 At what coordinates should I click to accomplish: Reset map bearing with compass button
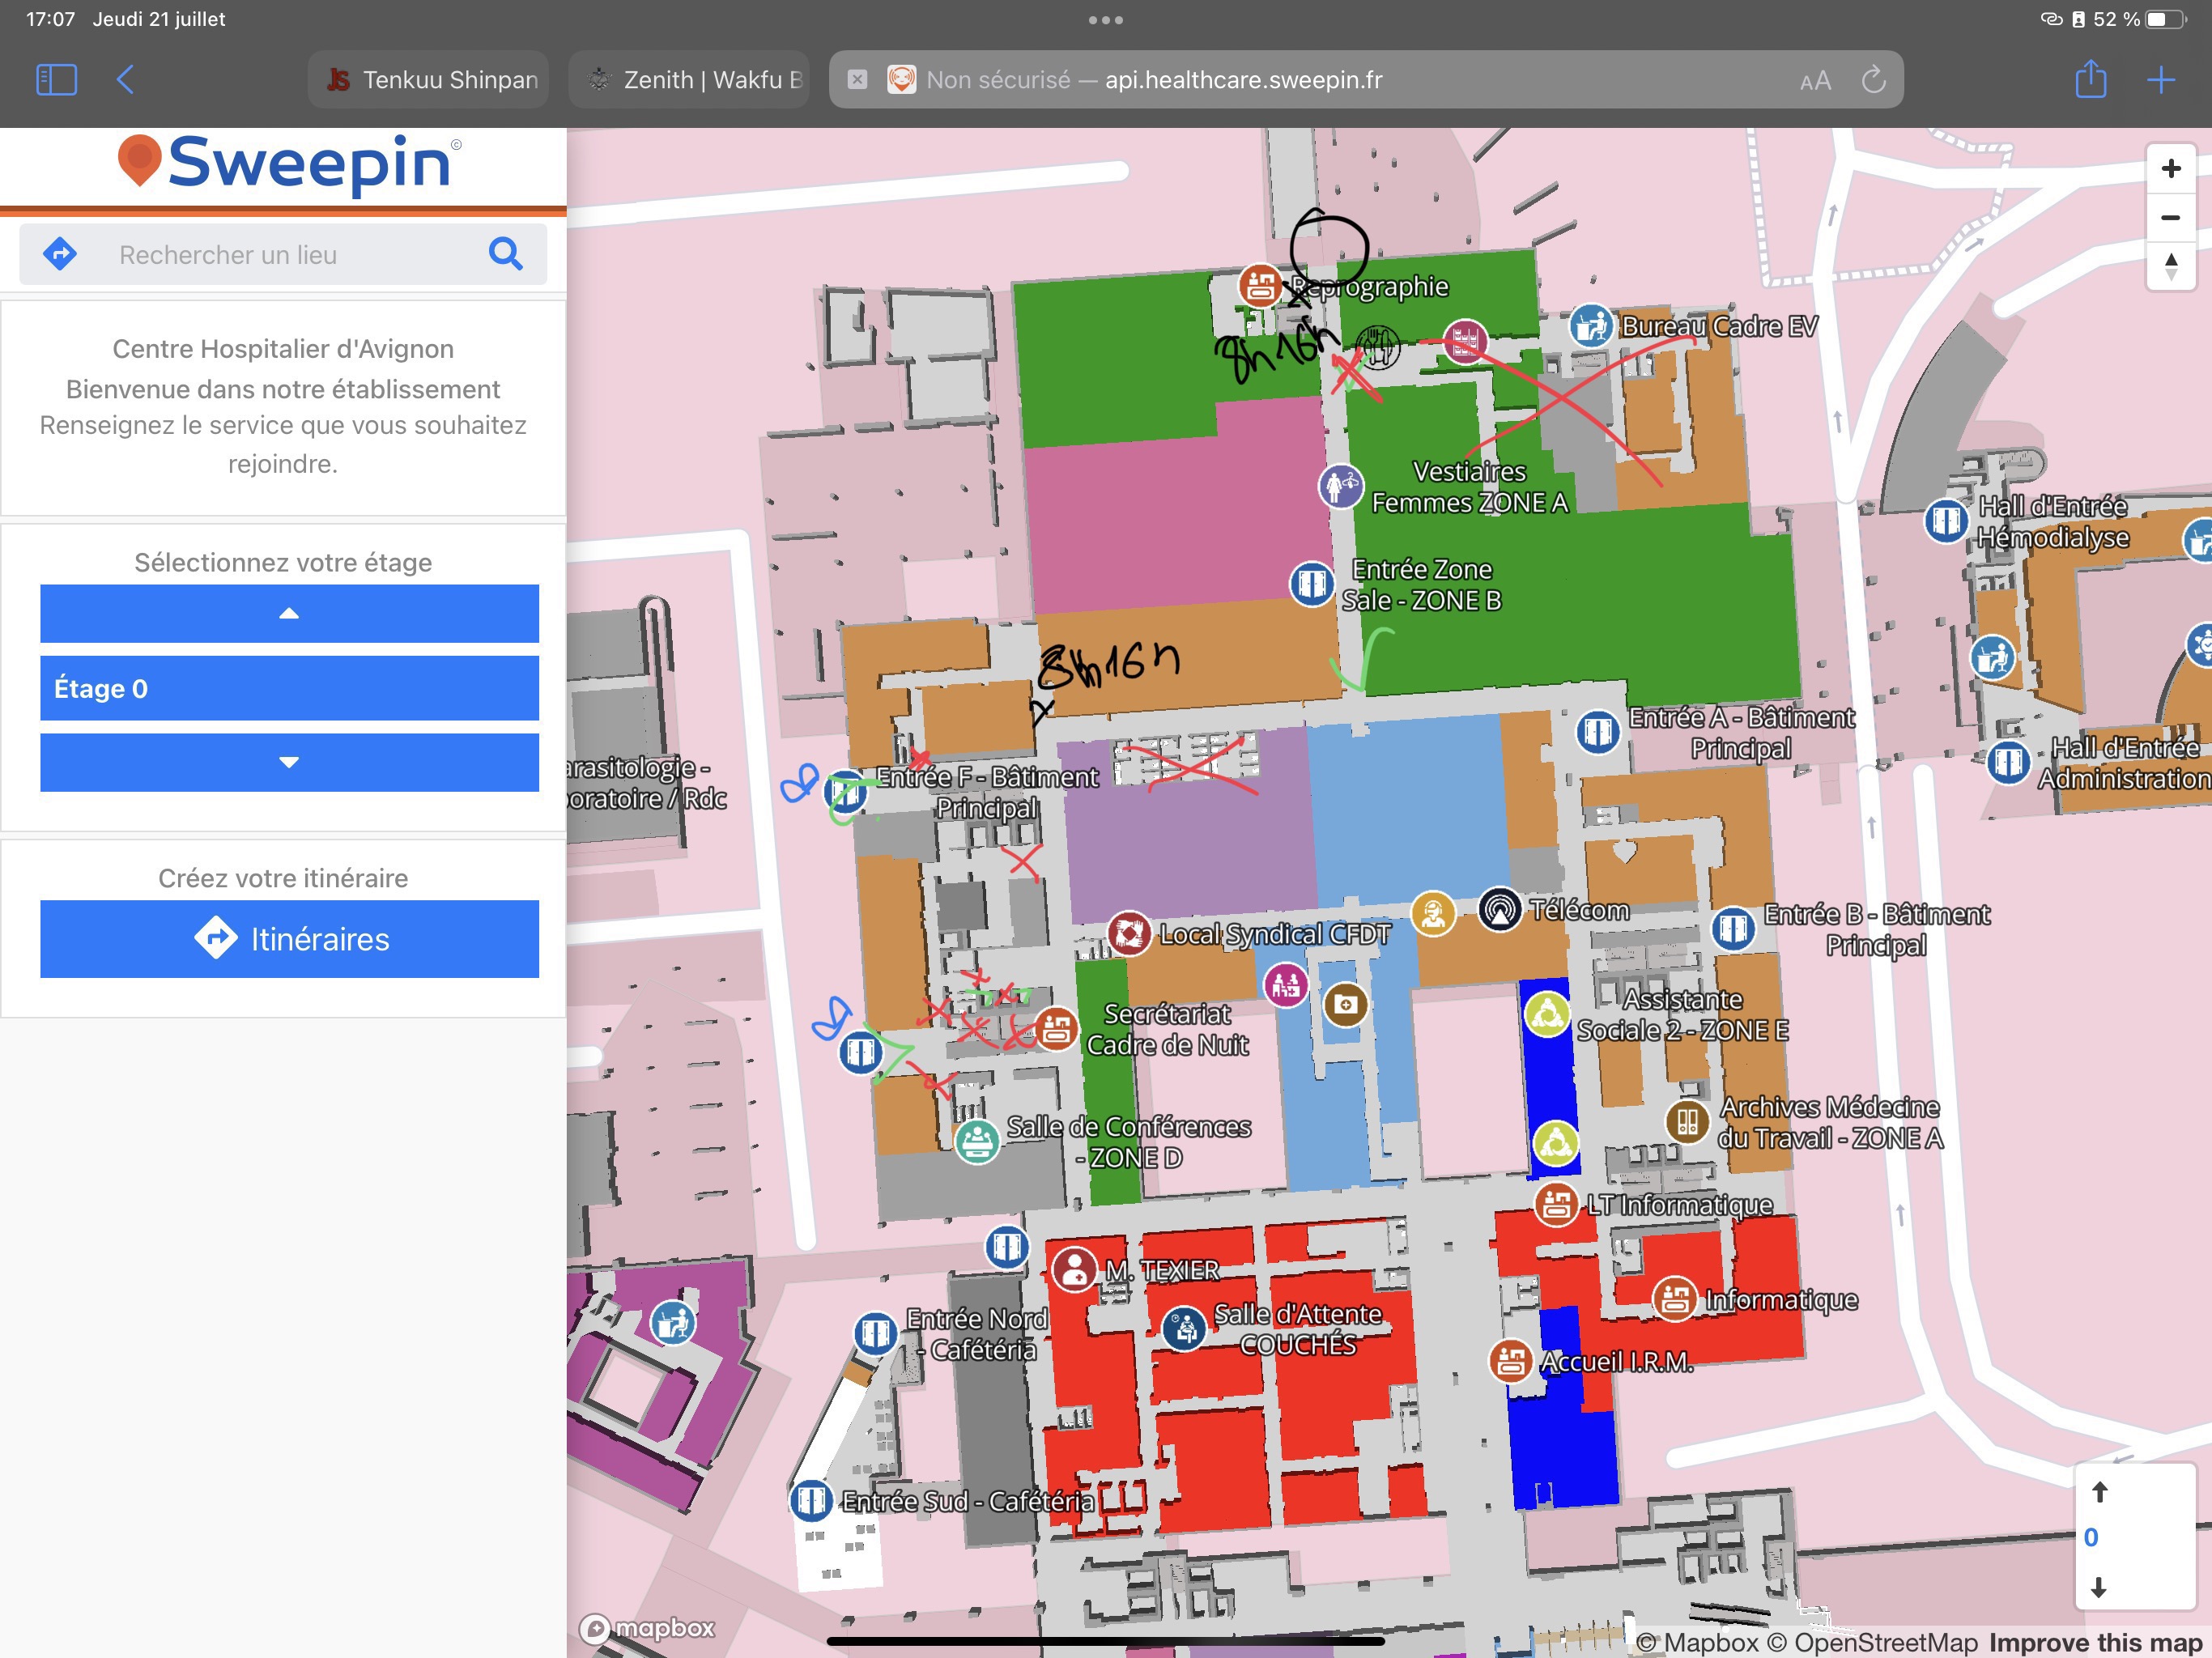(2170, 266)
